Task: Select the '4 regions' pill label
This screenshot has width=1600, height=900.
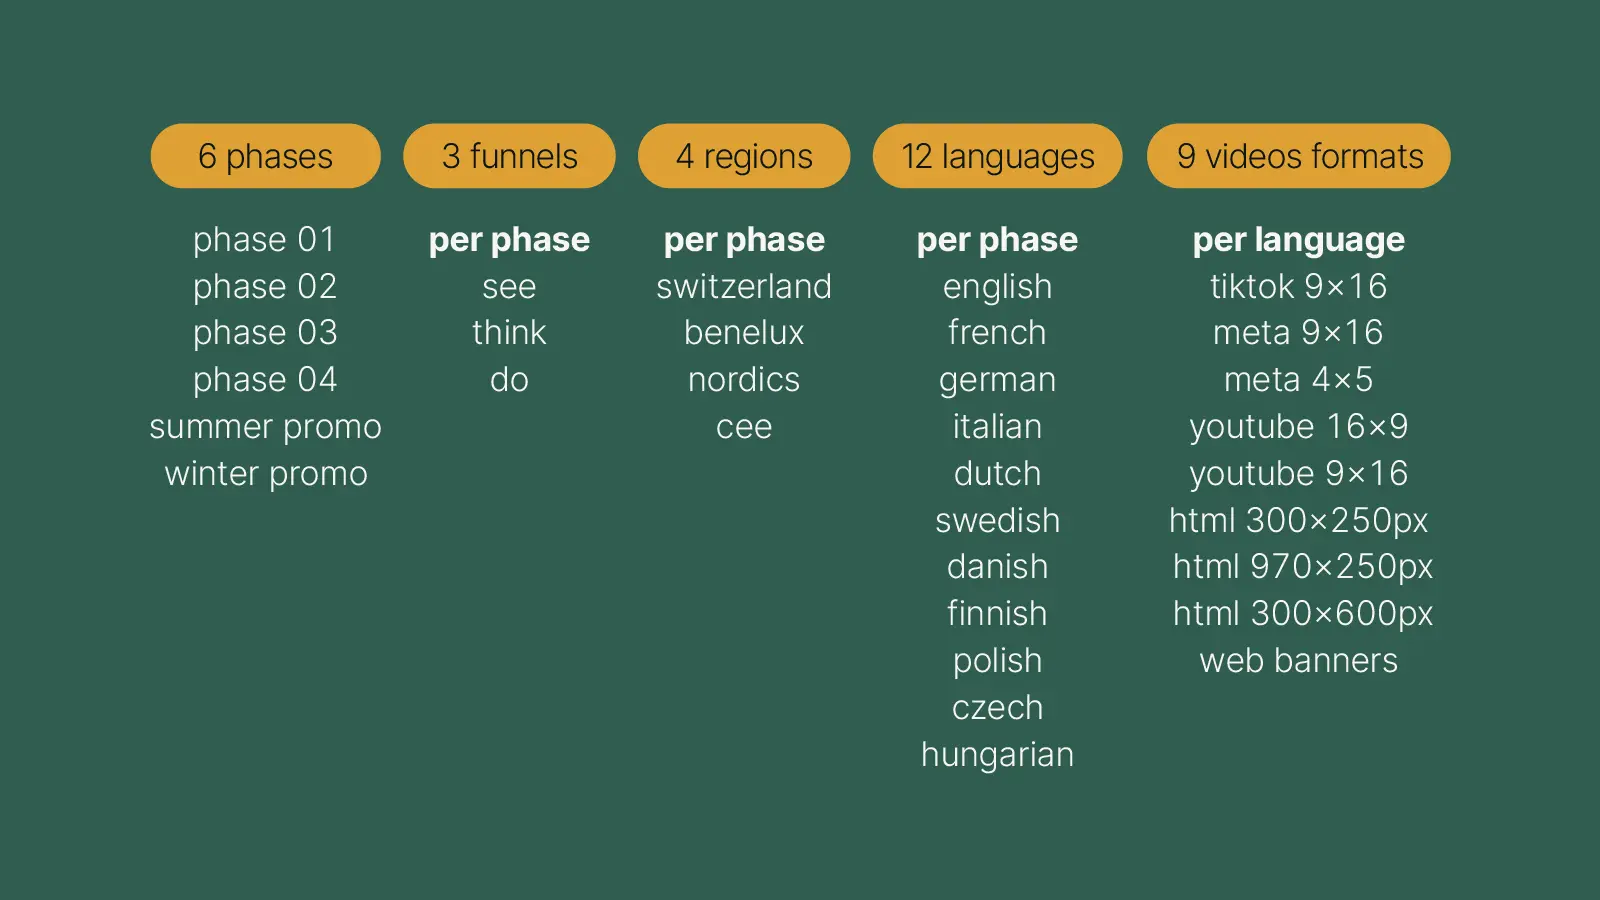Action: coord(744,156)
